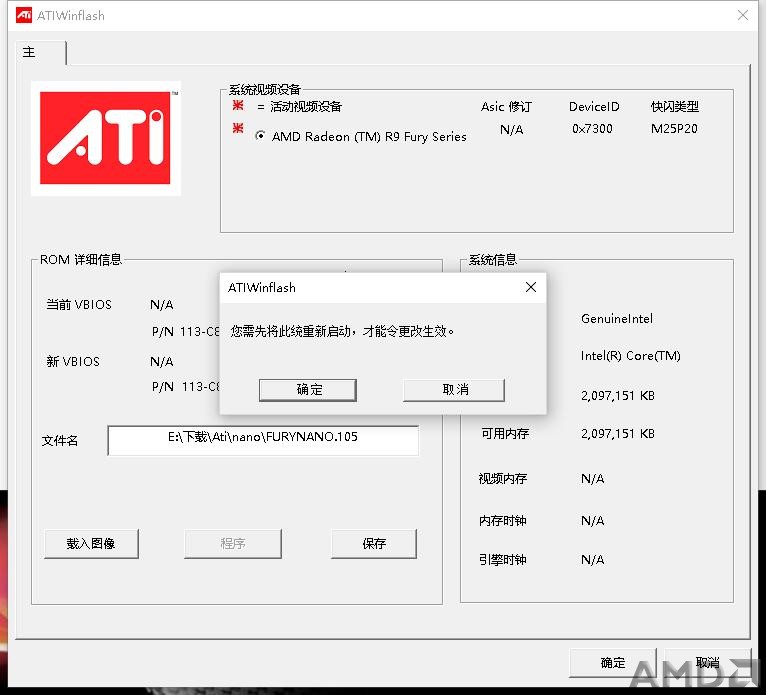
Task: Close the ATIWinflash main window
Action: 743,15
